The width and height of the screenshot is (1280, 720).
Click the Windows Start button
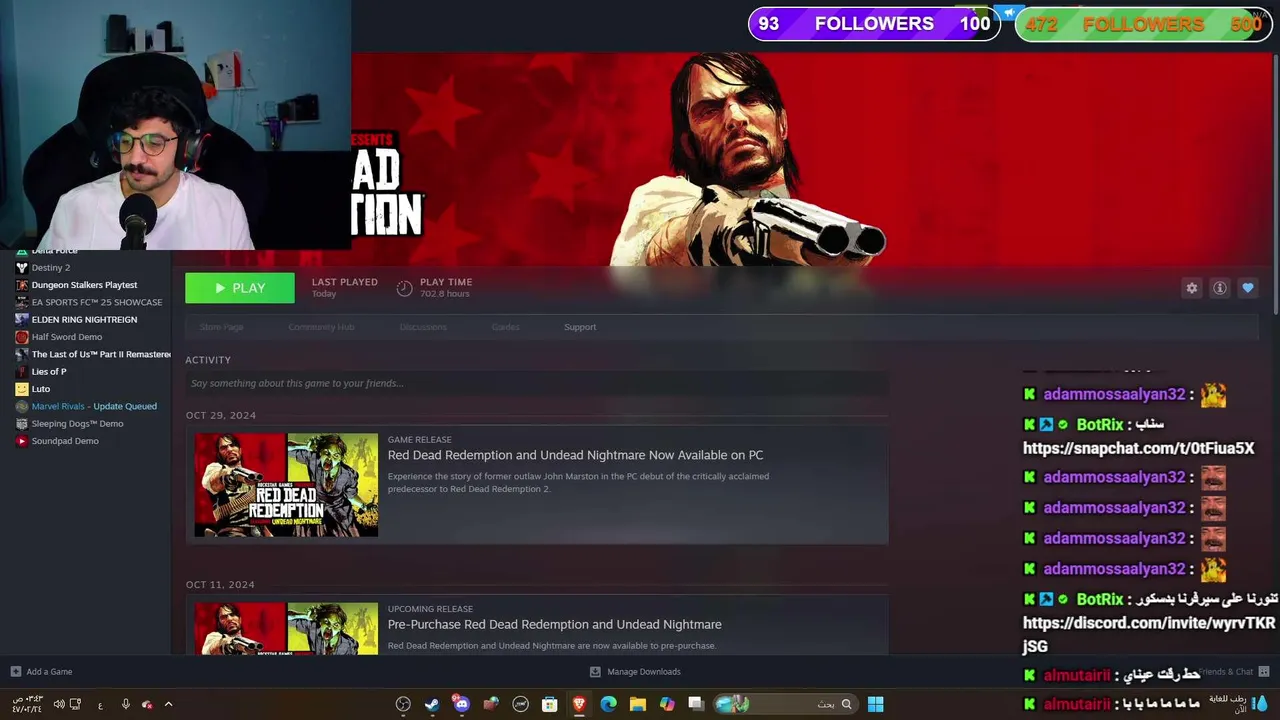click(x=875, y=704)
